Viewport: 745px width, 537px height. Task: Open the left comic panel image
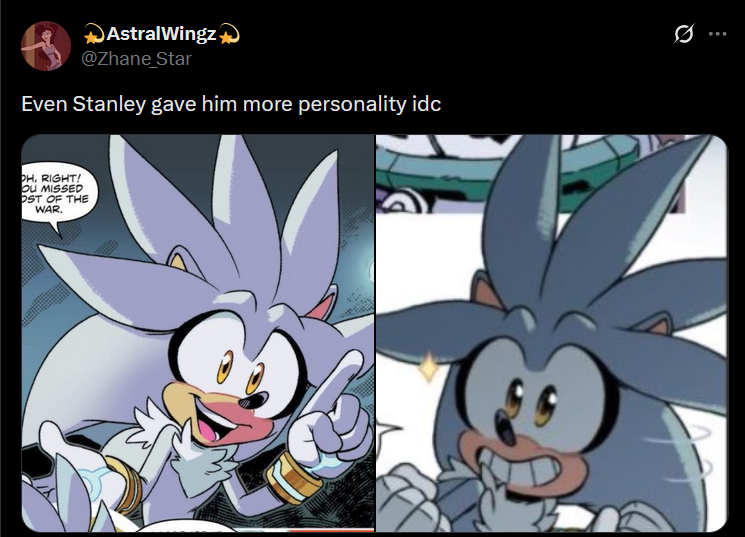pos(198,333)
